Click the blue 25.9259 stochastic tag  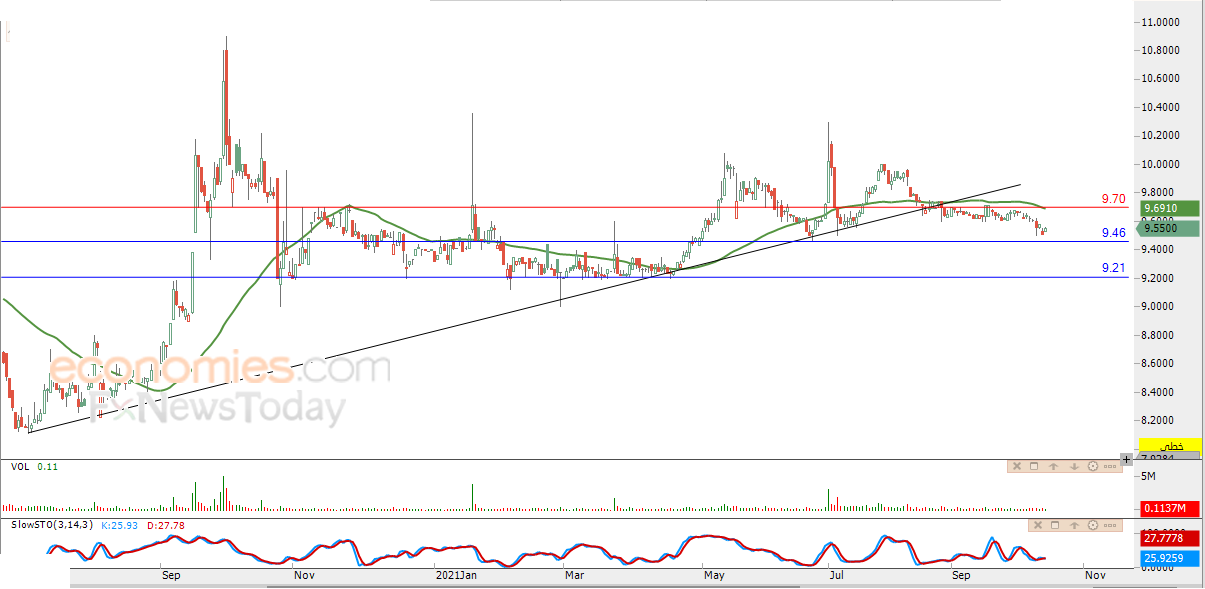[x=1170, y=558]
